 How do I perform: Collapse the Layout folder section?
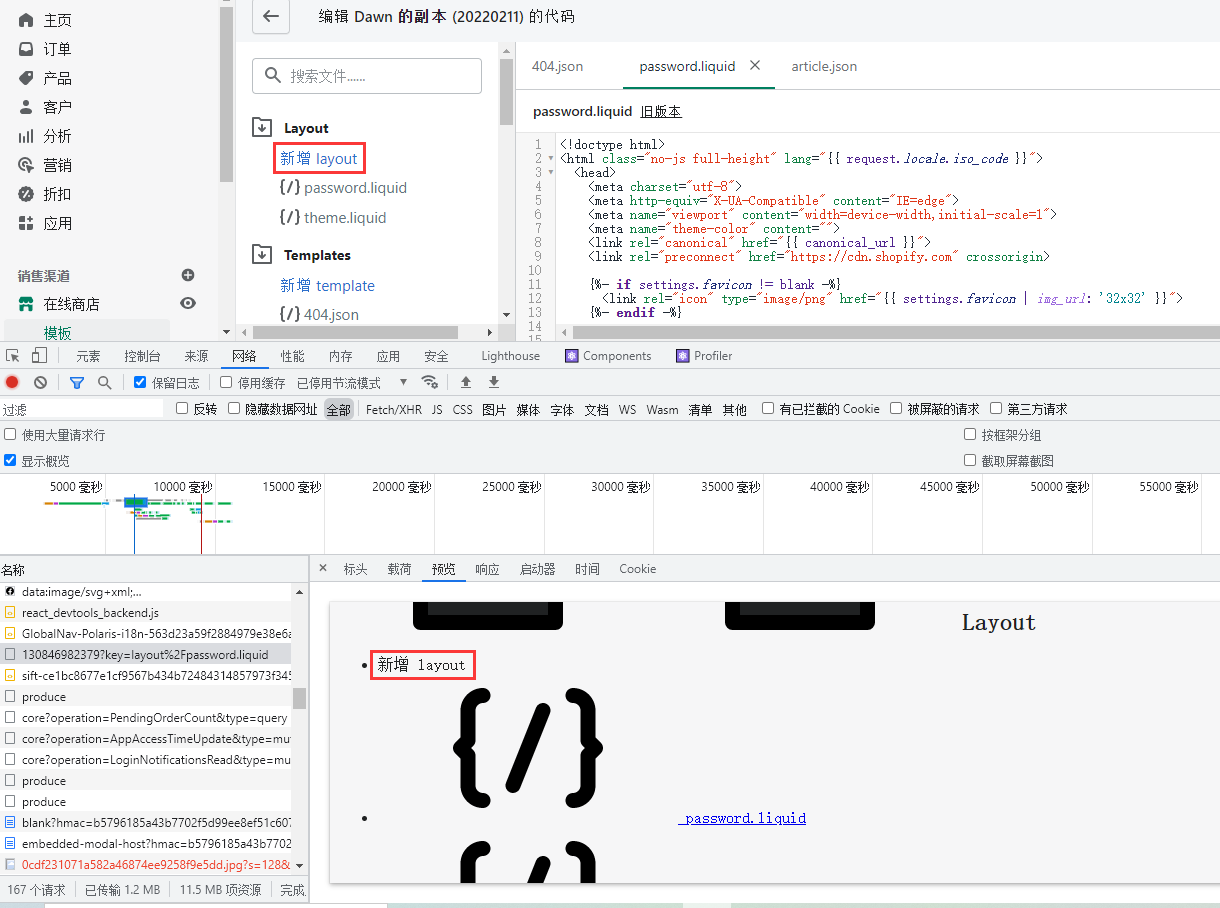pos(262,128)
